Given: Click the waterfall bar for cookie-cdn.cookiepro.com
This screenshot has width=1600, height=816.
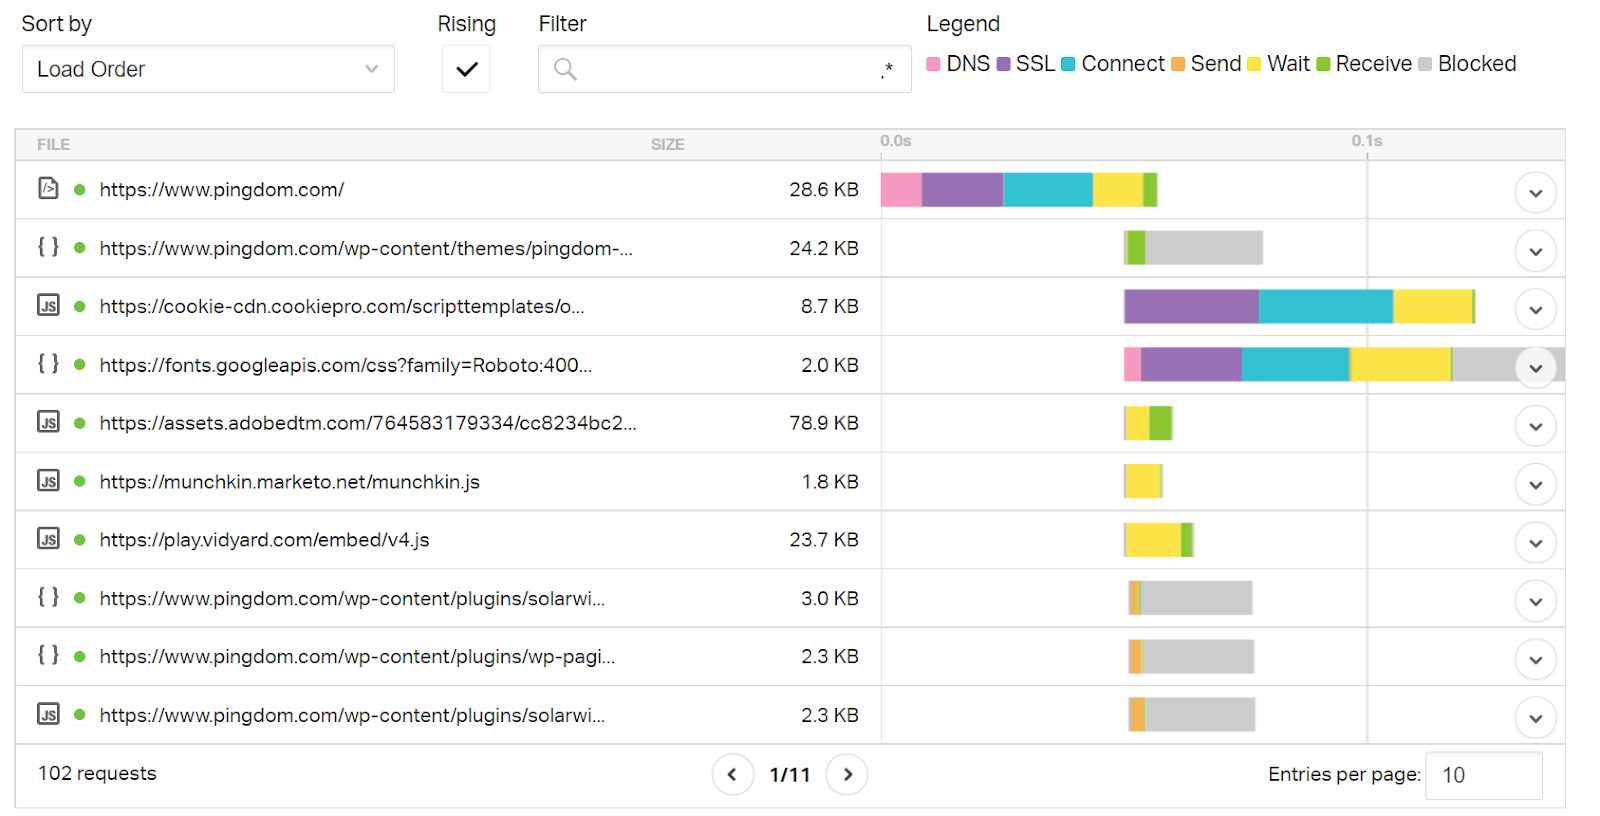Looking at the screenshot, I should tap(1300, 306).
